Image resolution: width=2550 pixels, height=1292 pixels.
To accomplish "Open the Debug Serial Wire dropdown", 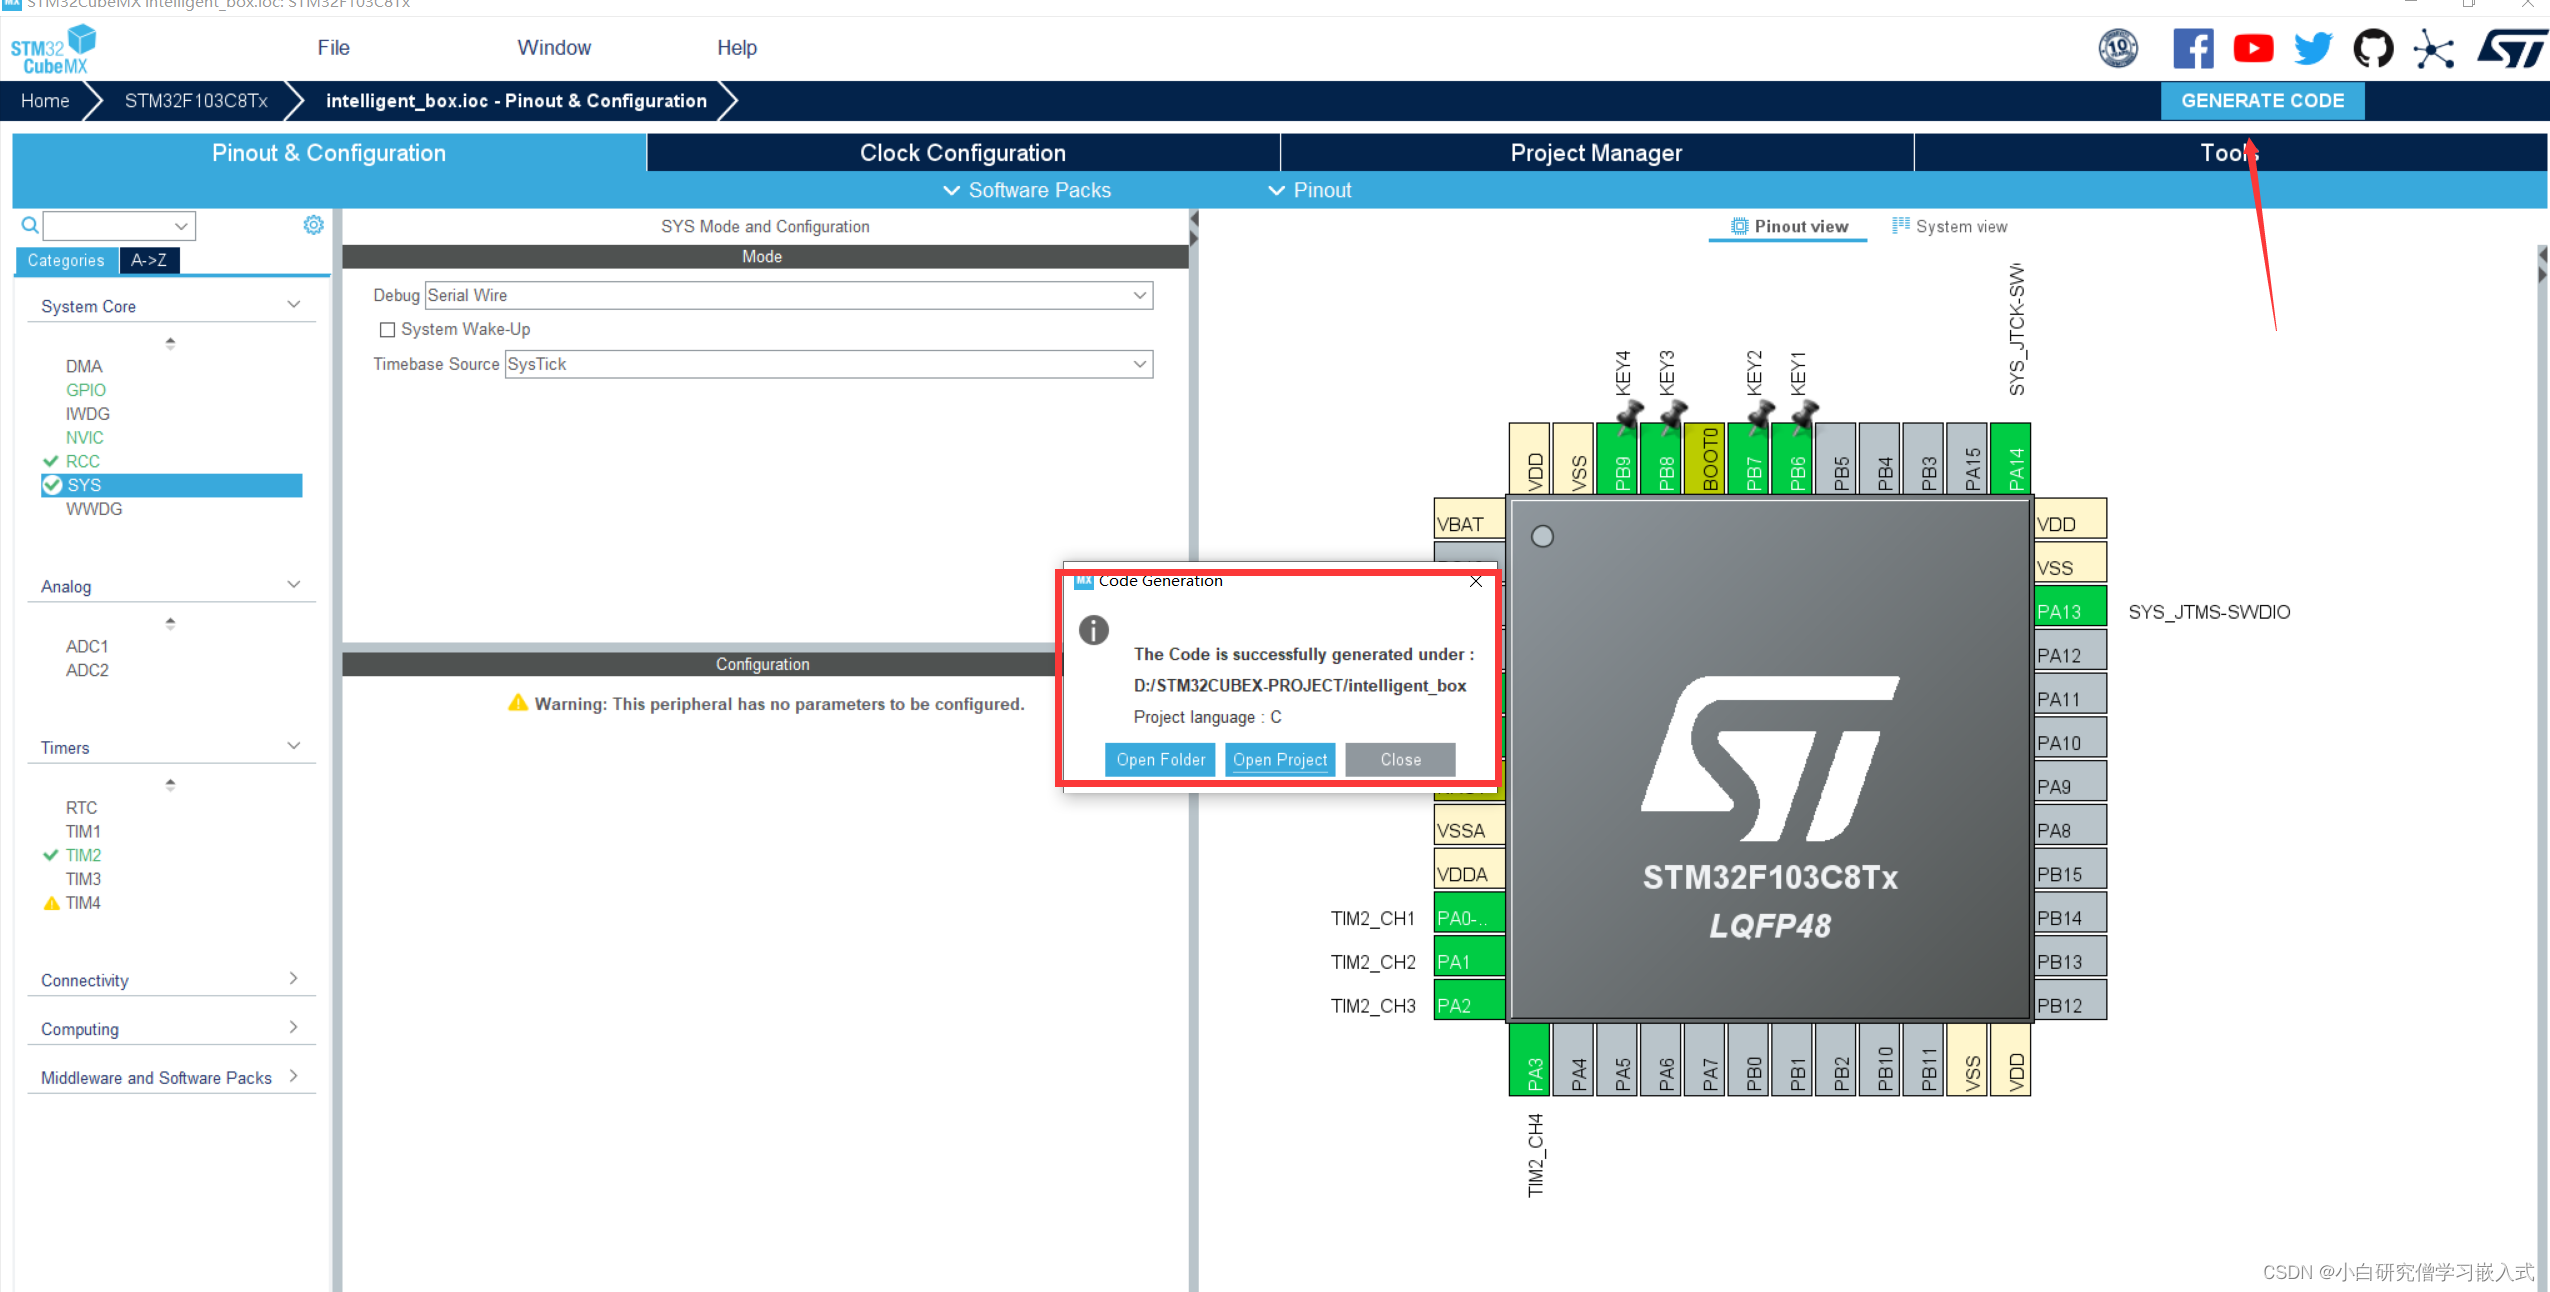I will [x=788, y=295].
